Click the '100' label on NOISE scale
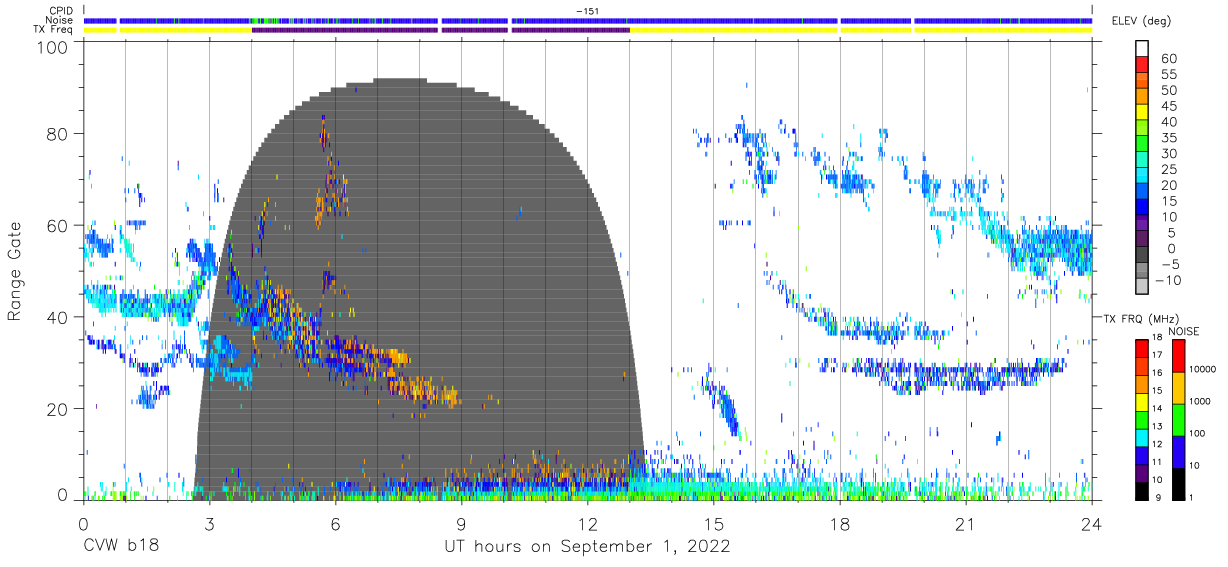 pos(1198,434)
